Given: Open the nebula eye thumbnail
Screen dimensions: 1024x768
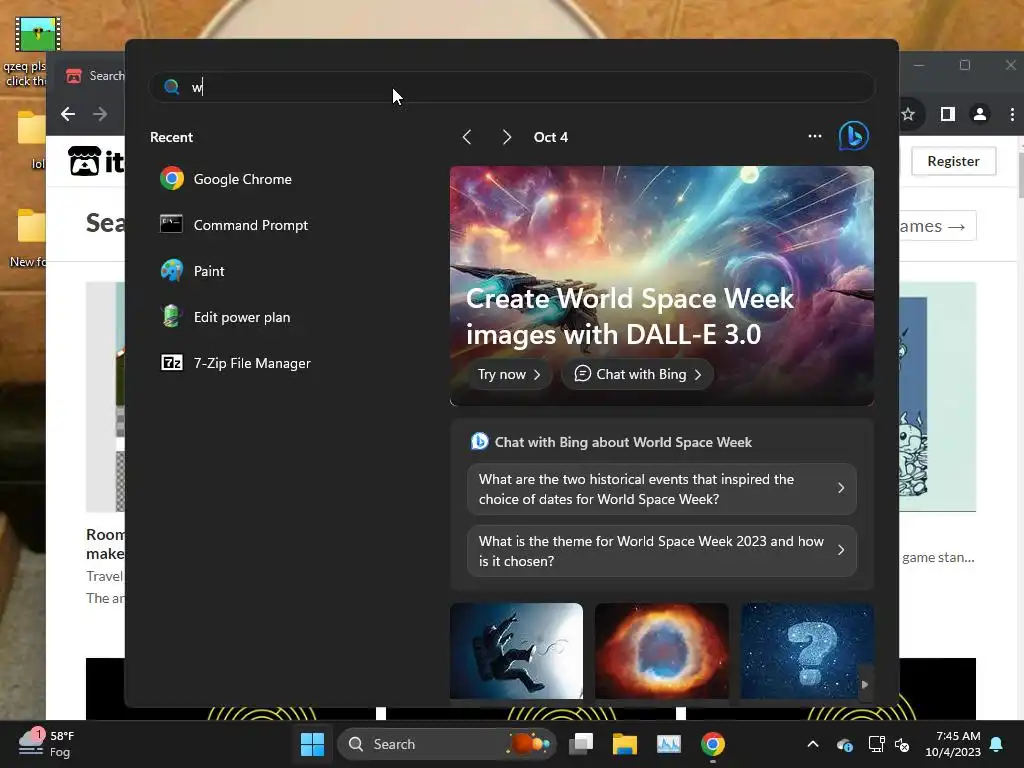Looking at the screenshot, I should pos(662,651).
